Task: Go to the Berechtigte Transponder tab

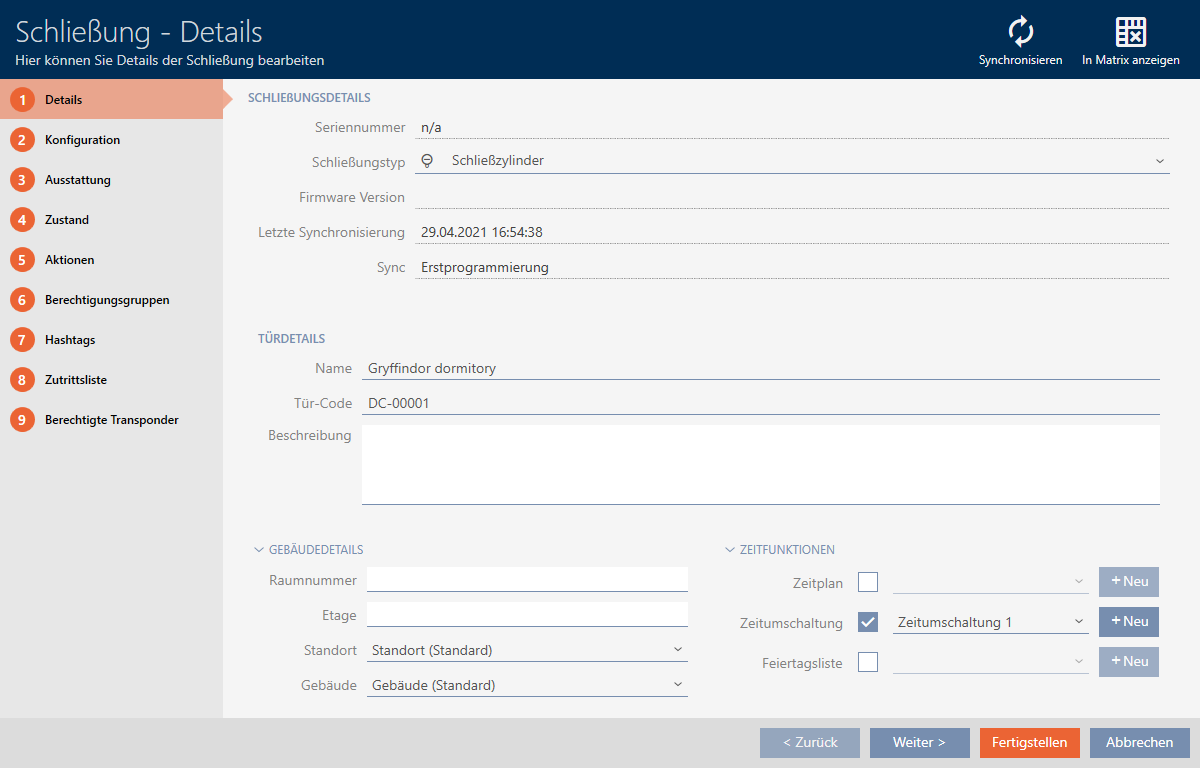Action: coord(111,420)
